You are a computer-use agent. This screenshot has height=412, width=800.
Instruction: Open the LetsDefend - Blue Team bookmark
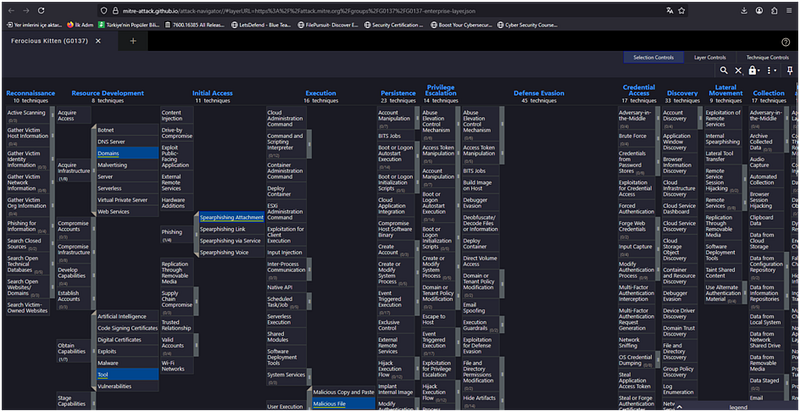(x=262, y=24)
